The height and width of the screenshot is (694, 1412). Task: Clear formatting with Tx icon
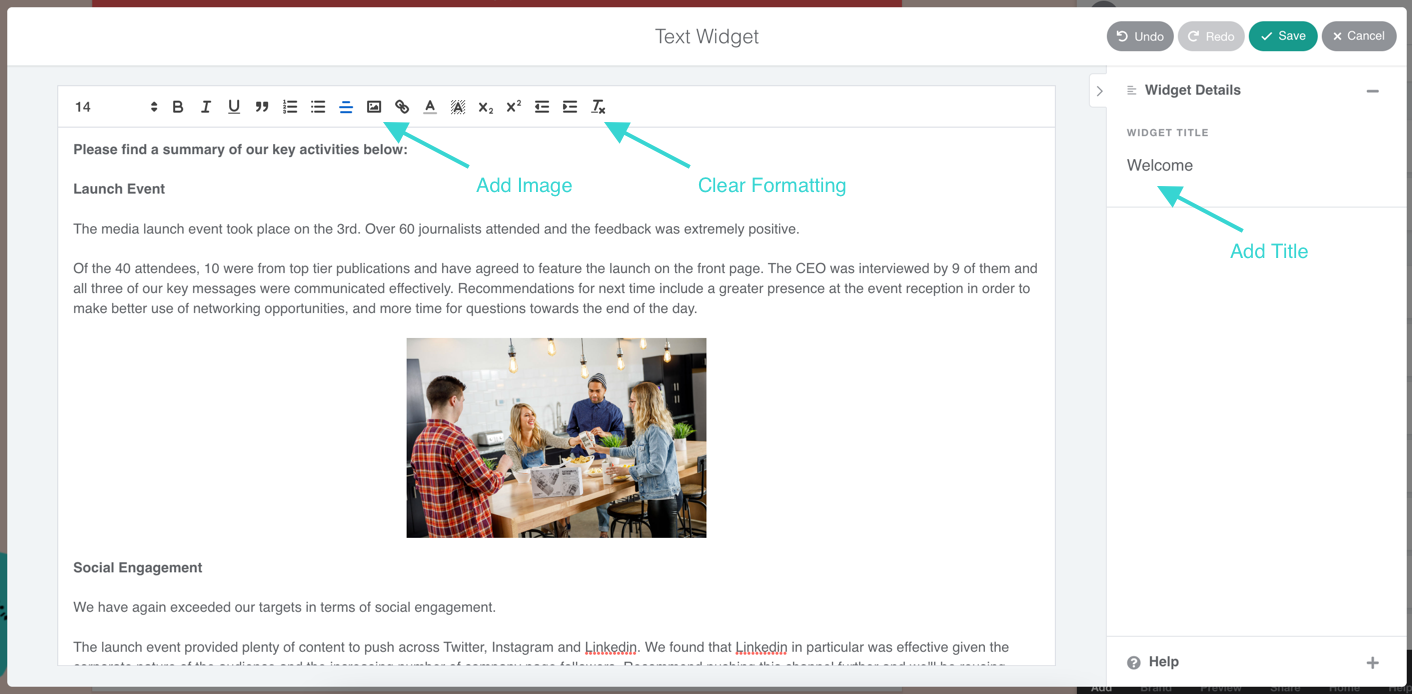(x=598, y=107)
